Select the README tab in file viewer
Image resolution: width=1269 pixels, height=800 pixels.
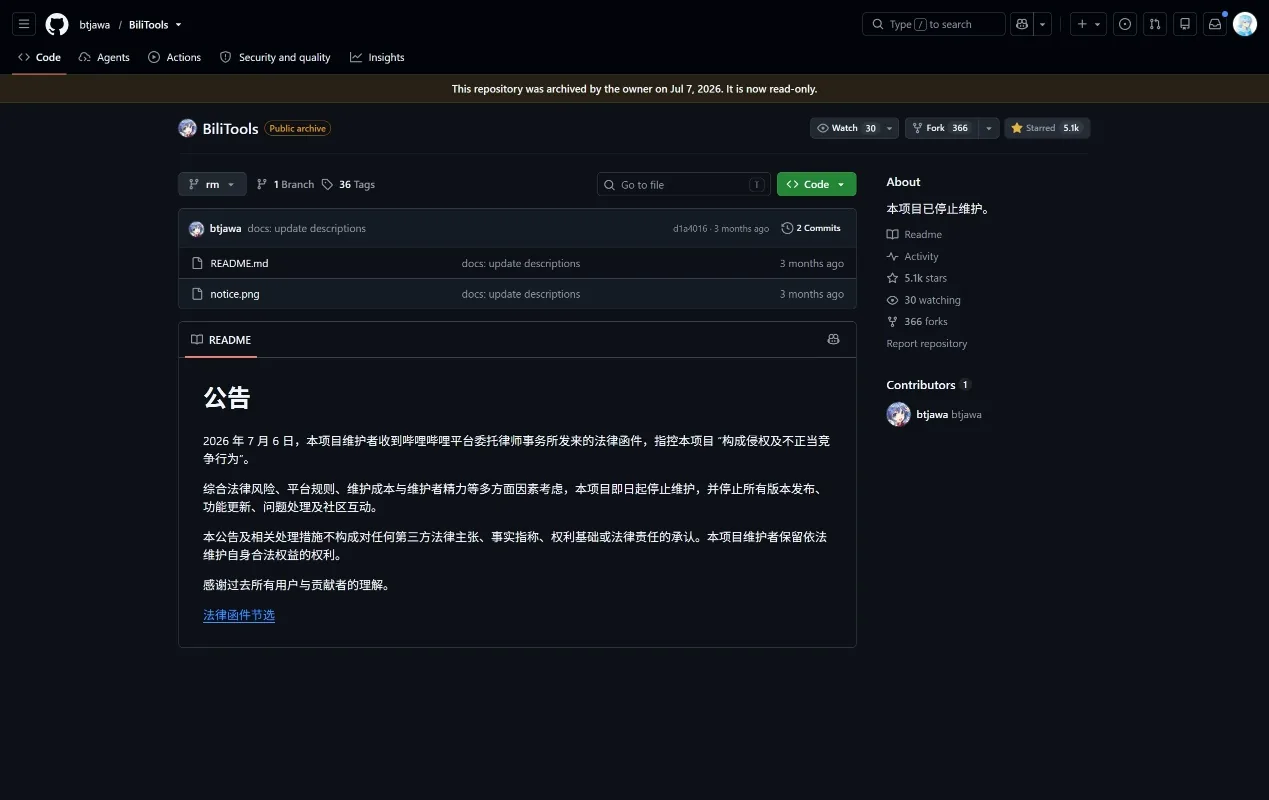pyautogui.click(x=221, y=340)
